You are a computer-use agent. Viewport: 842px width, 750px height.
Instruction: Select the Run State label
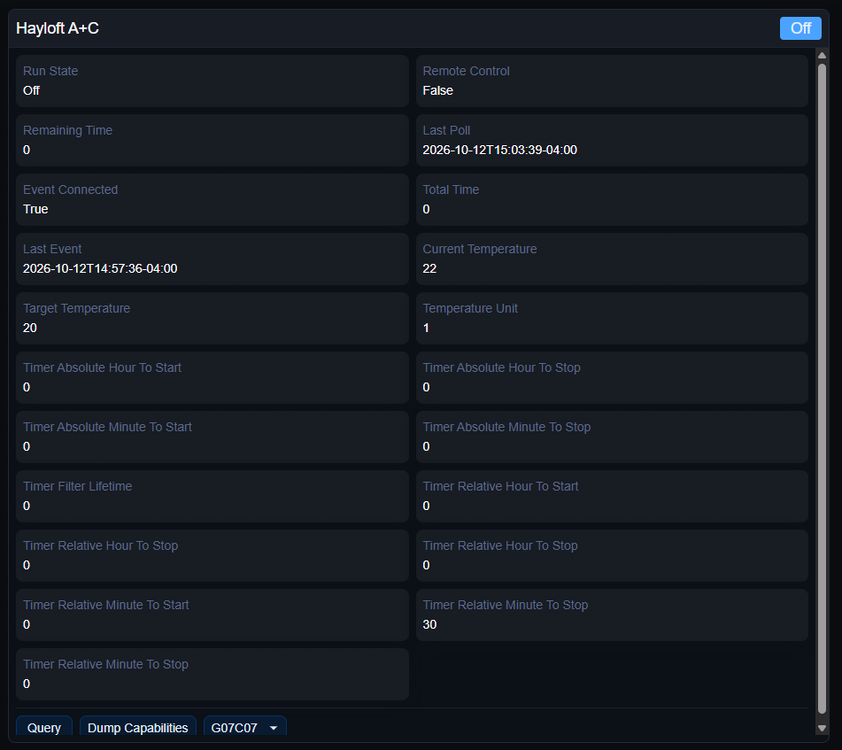click(50, 71)
